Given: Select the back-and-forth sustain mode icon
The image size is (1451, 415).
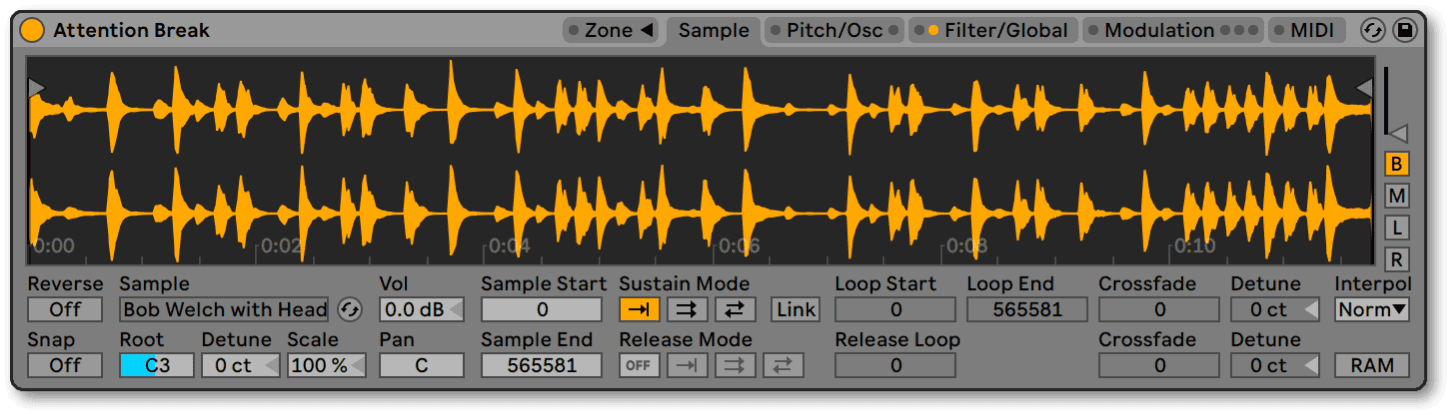Looking at the screenshot, I should [x=735, y=310].
